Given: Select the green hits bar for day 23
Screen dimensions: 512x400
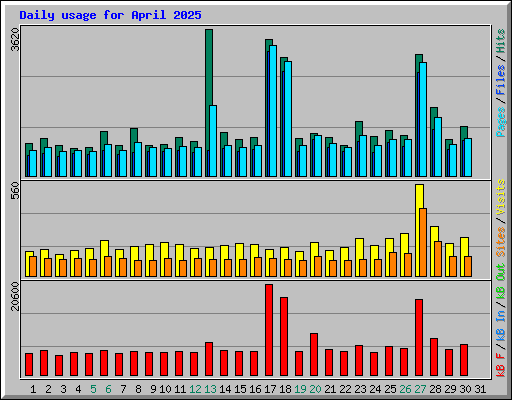Looking at the screenshot, I should tap(359, 149).
